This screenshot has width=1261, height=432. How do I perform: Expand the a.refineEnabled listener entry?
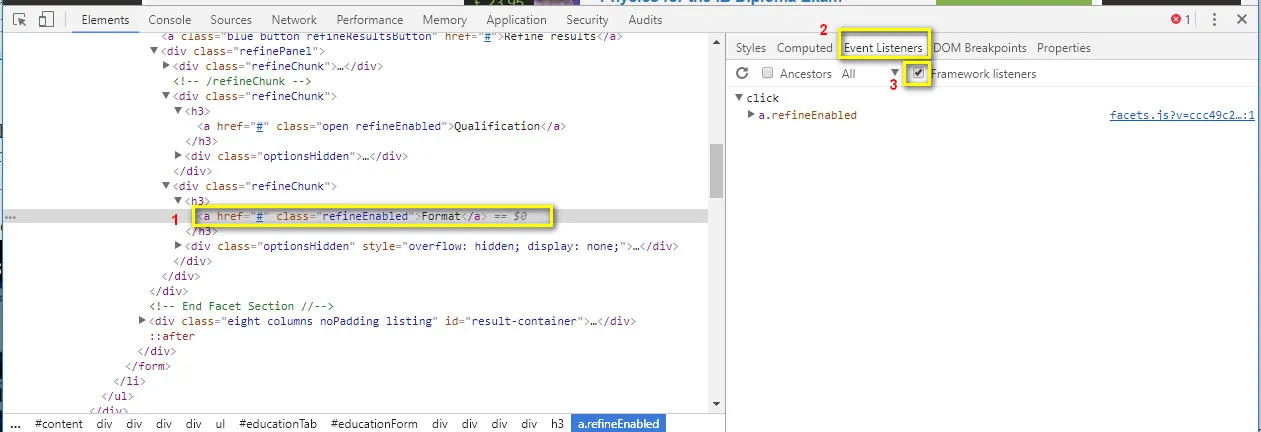[752, 115]
